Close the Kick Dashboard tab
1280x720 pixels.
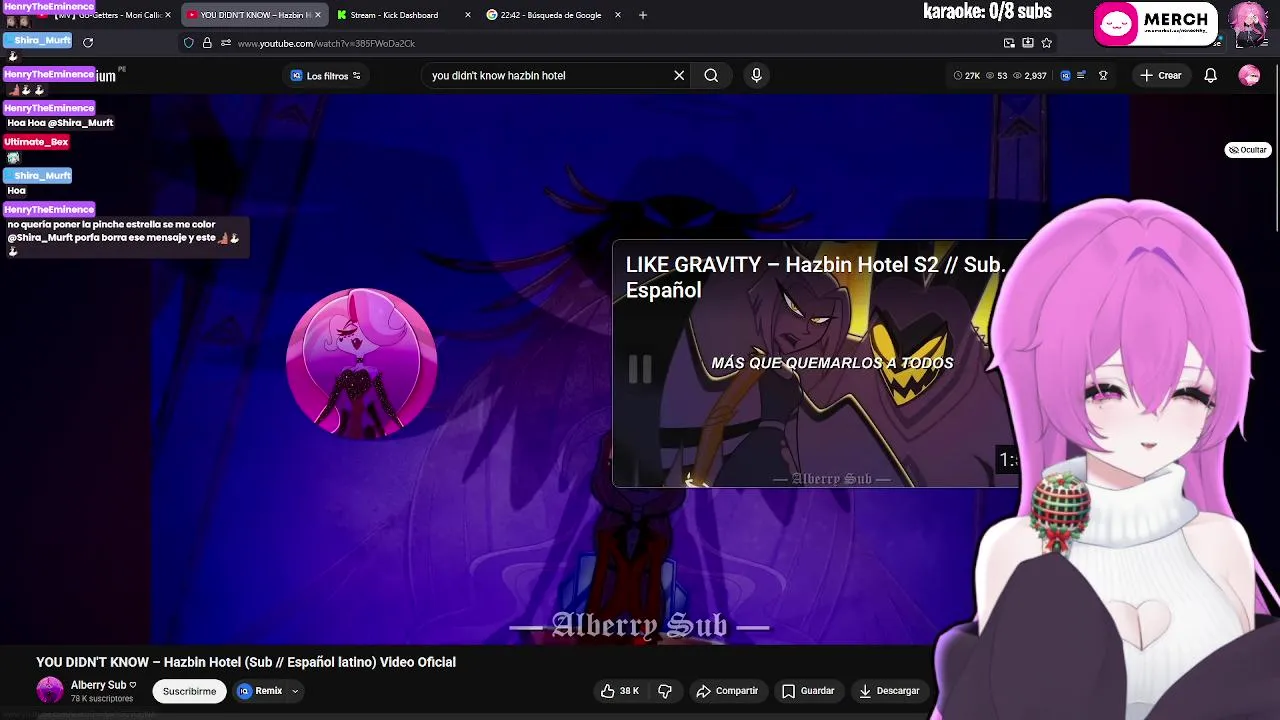pos(467,15)
